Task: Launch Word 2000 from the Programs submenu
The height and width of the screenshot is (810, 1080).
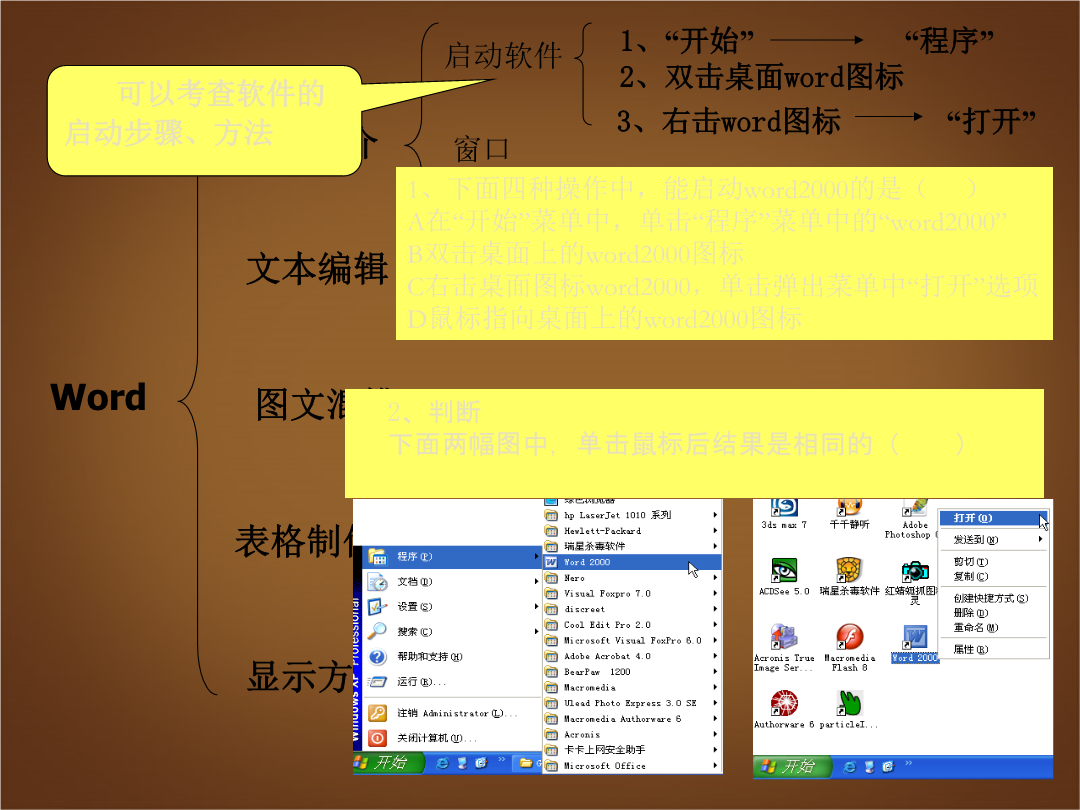Action: pyautogui.click(x=632, y=562)
